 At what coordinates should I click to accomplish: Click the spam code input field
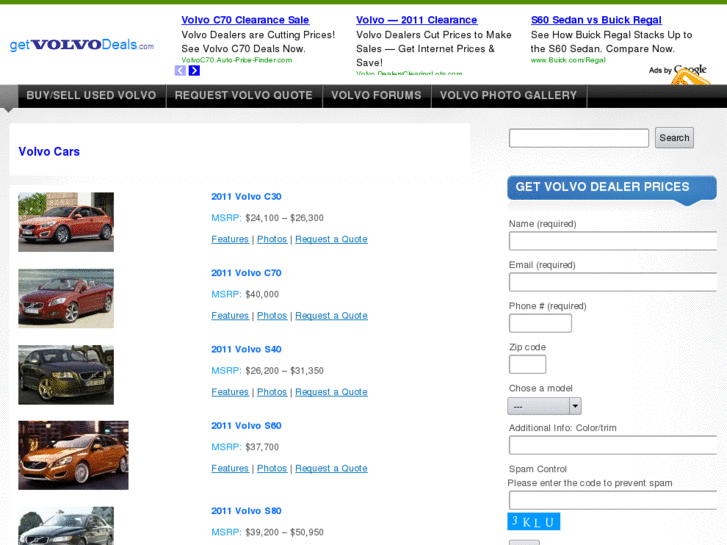tap(613, 500)
